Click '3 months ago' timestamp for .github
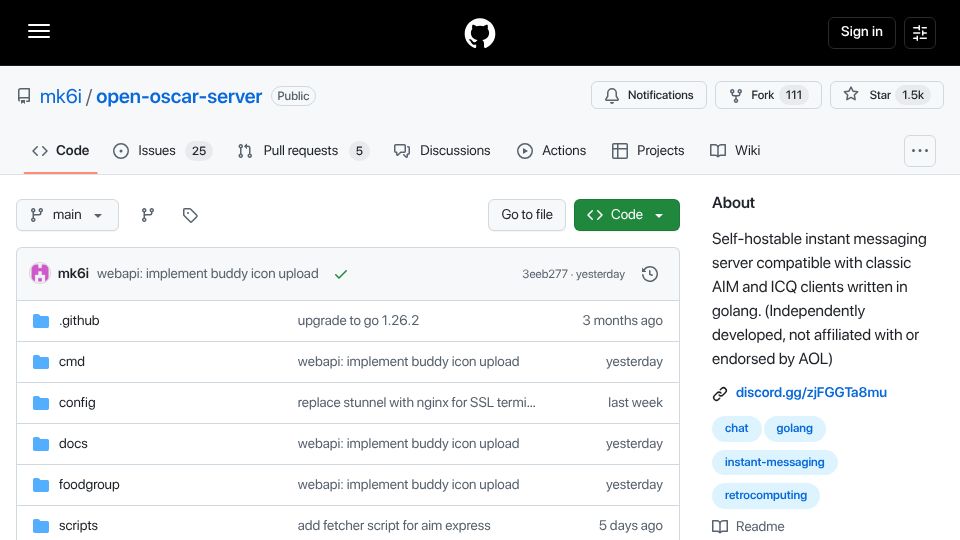Screen dimensions: 960x540 pos(622,321)
